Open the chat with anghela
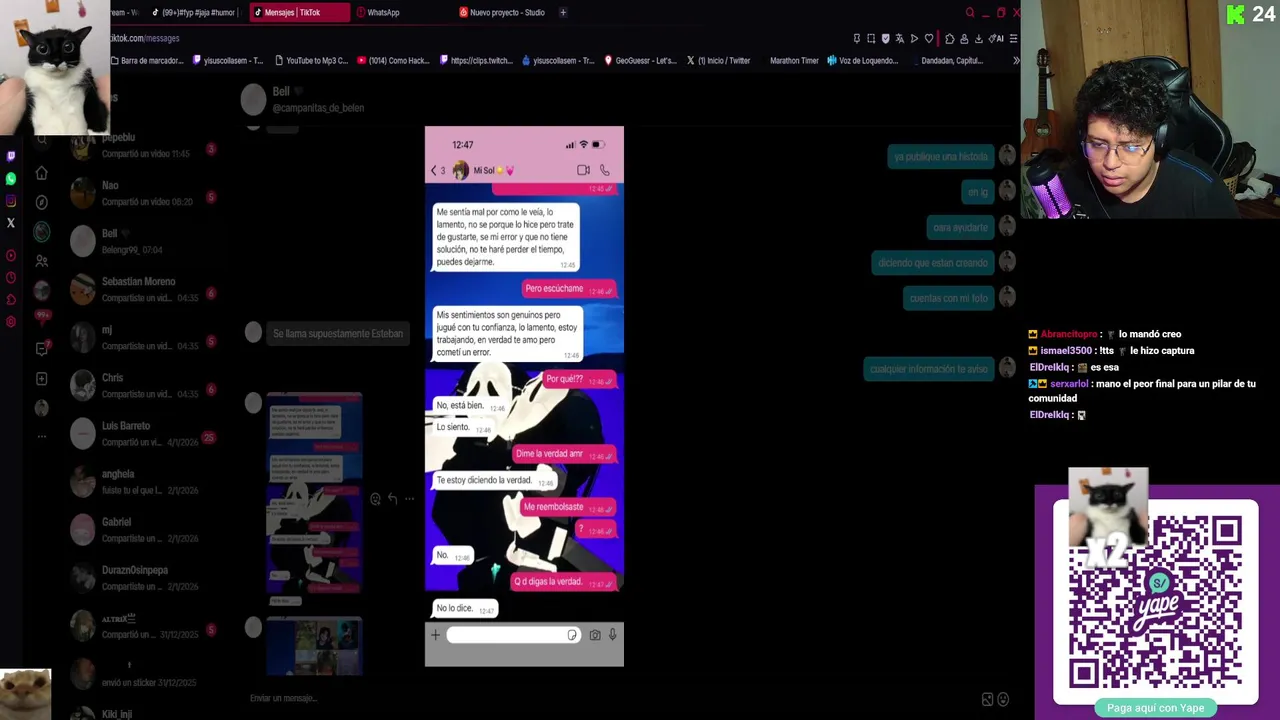1280x720 pixels. click(145, 481)
